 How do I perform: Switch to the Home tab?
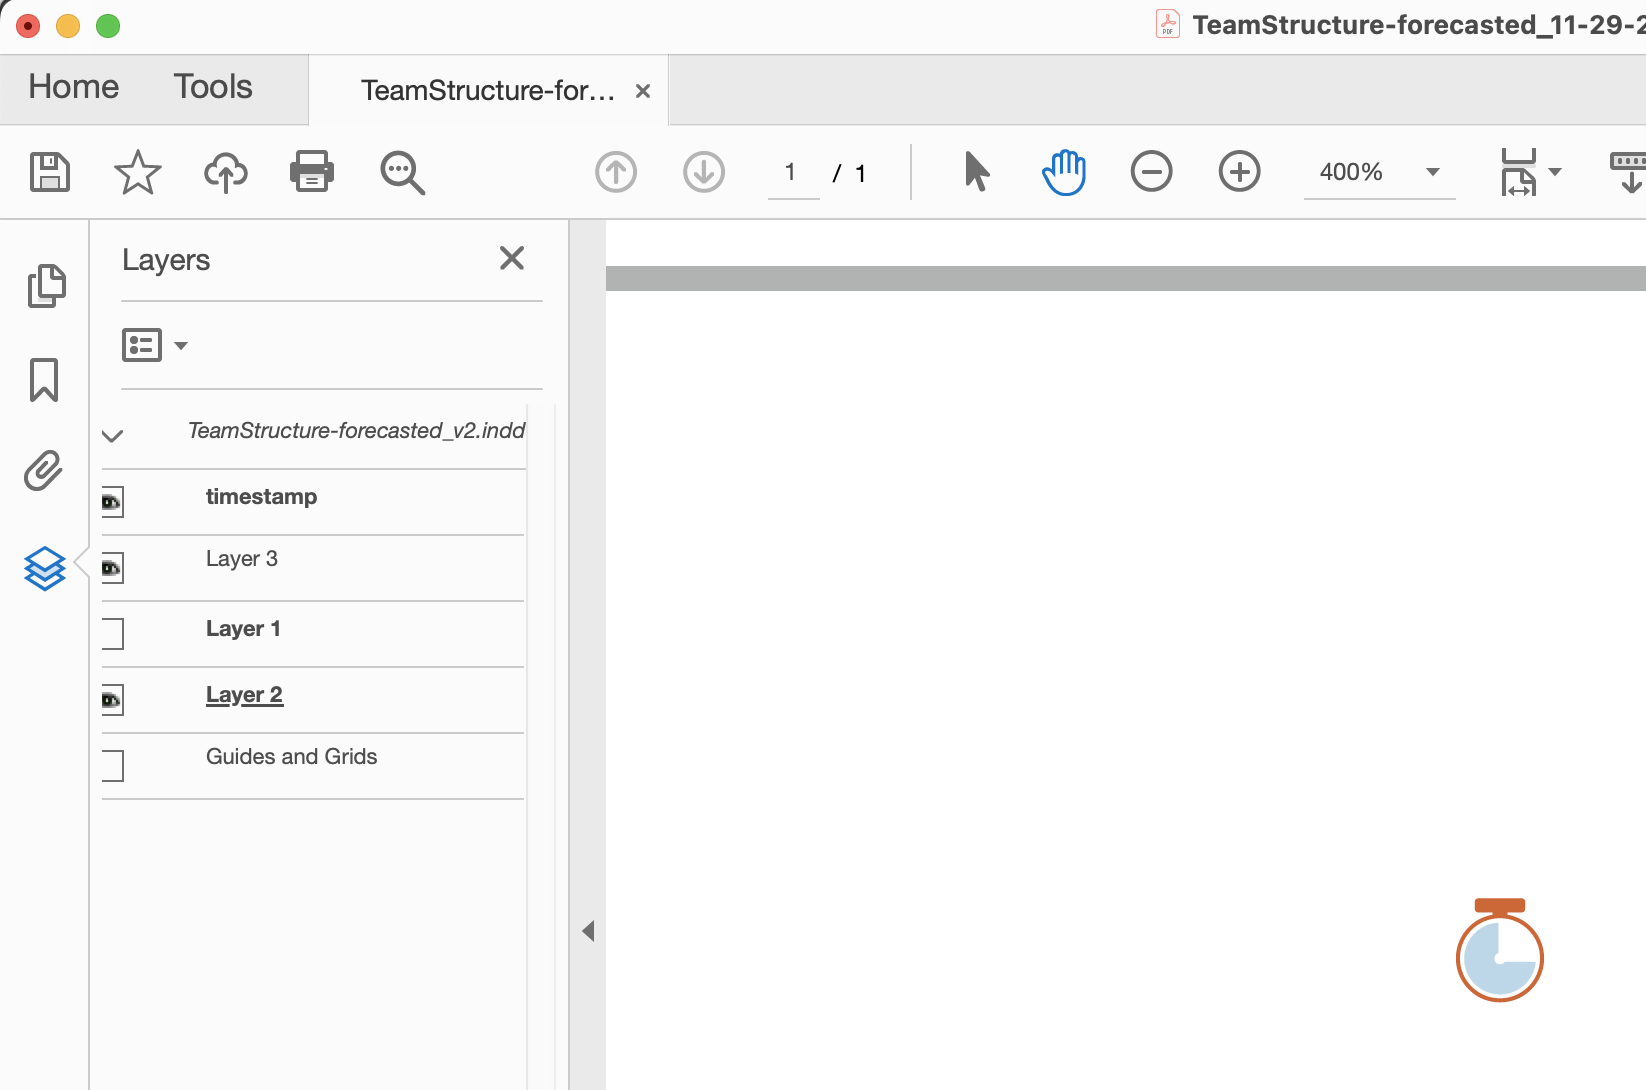pos(72,87)
